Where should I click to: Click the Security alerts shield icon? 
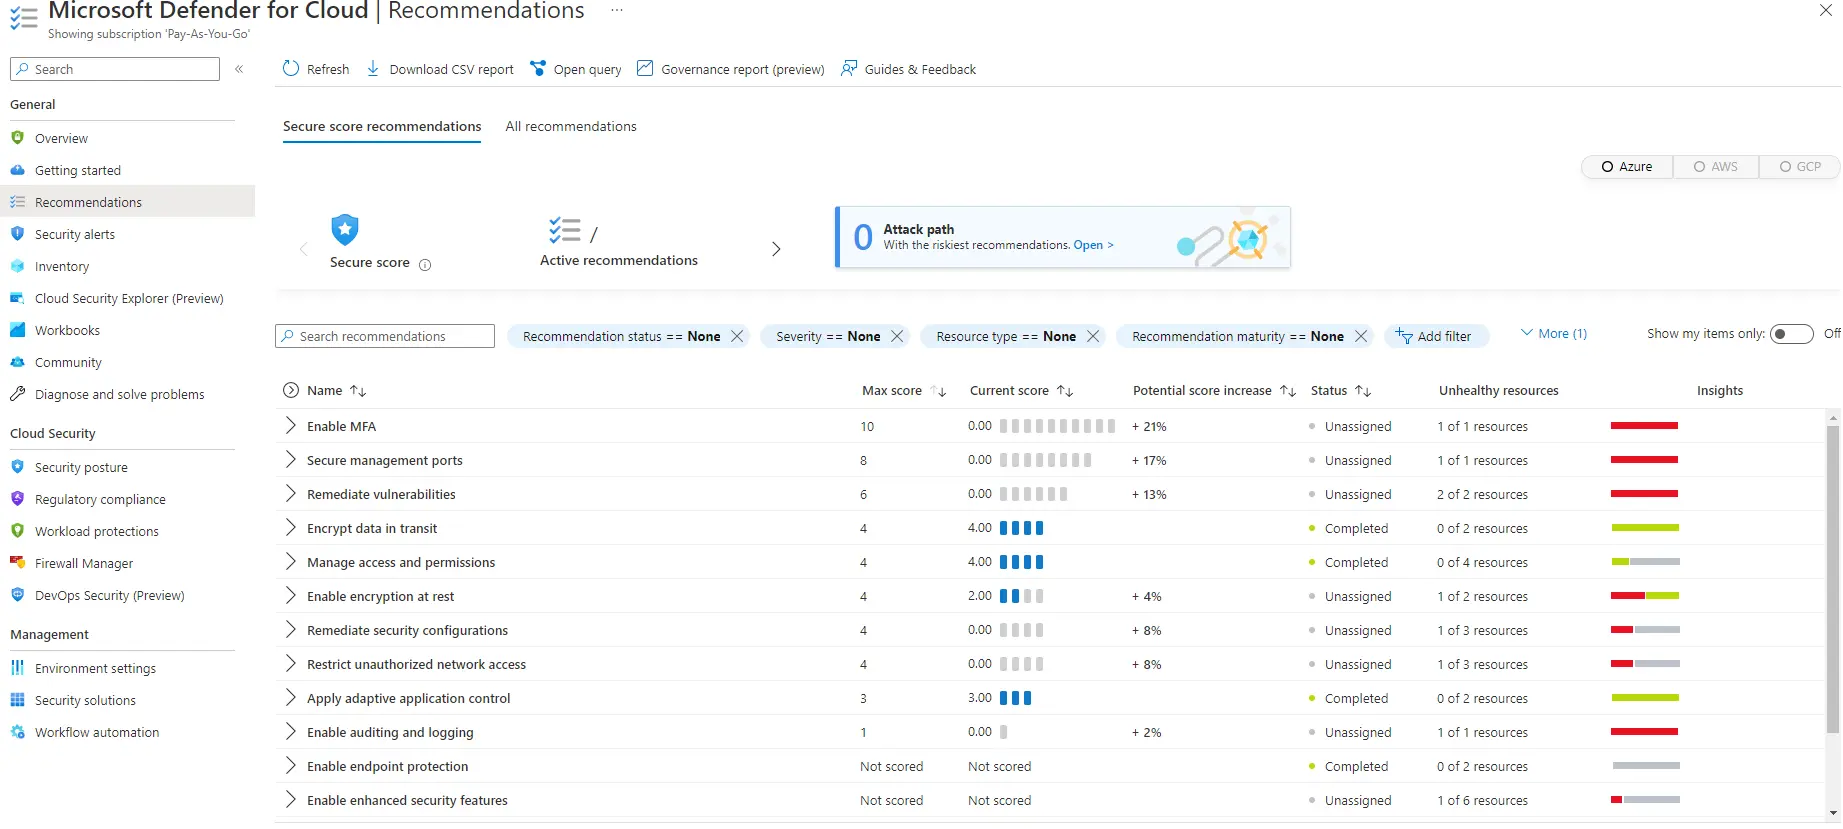pos(17,234)
